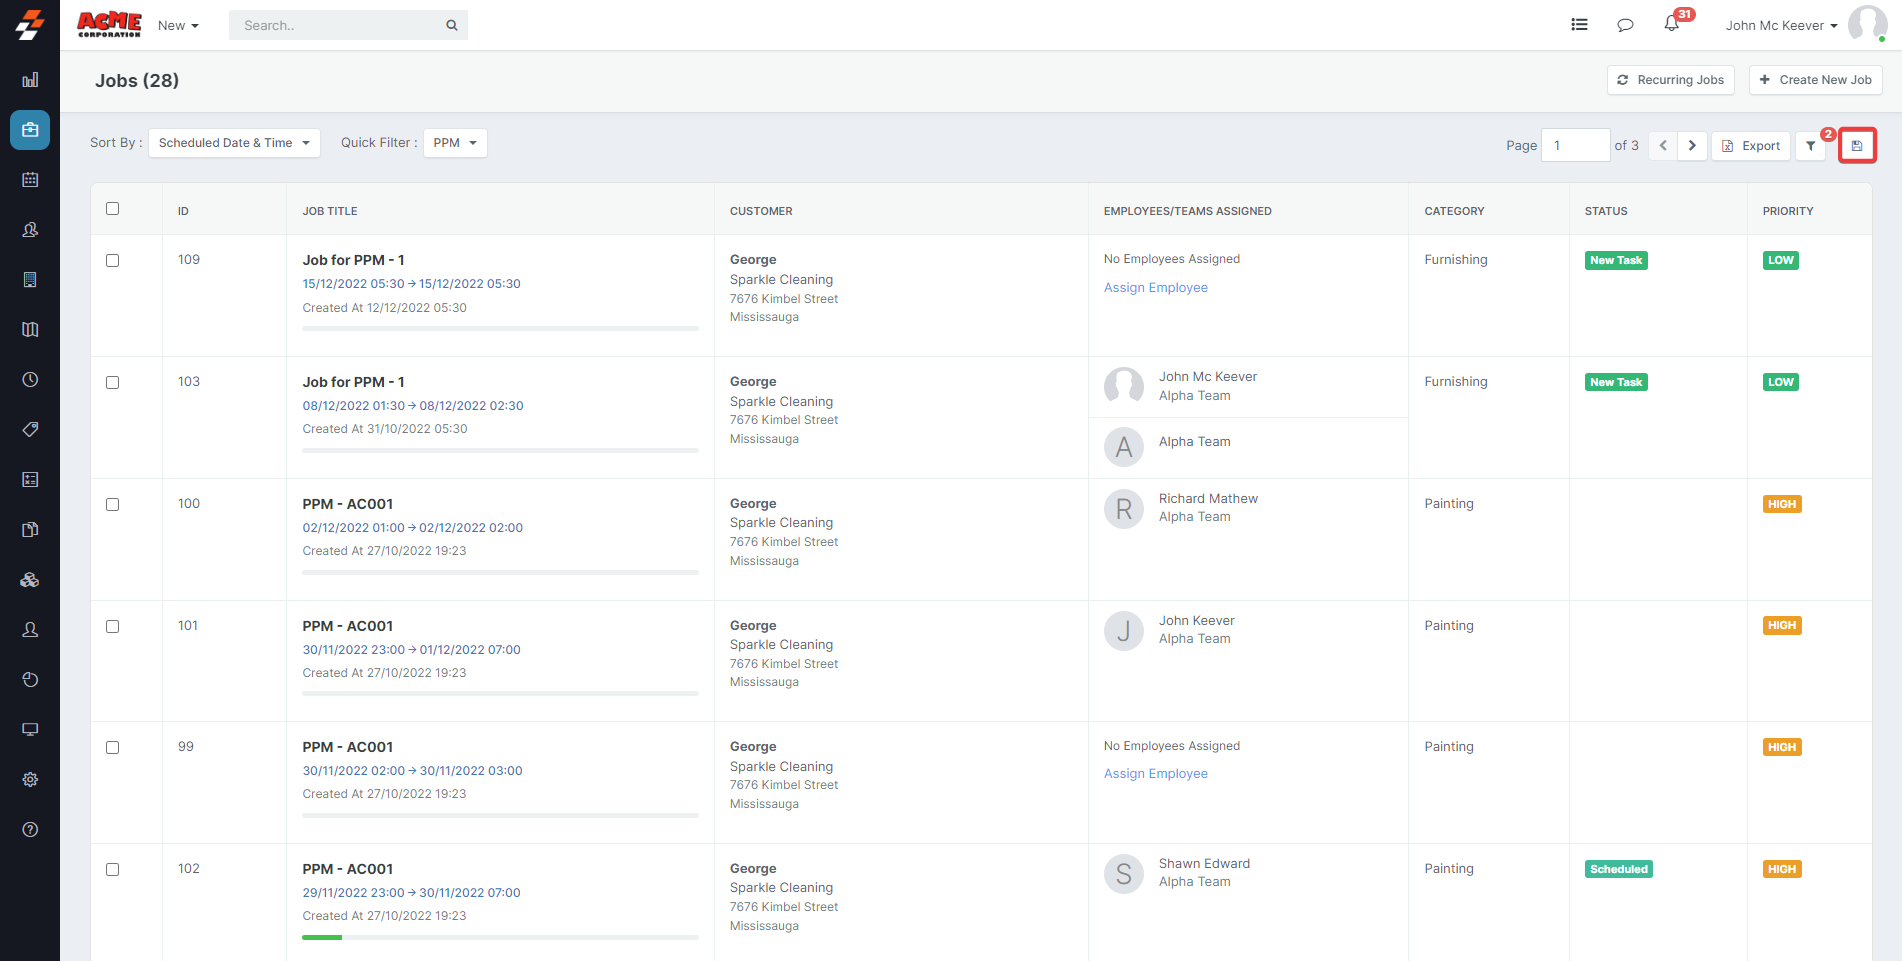Open the filter funnel icon

click(1810, 146)
